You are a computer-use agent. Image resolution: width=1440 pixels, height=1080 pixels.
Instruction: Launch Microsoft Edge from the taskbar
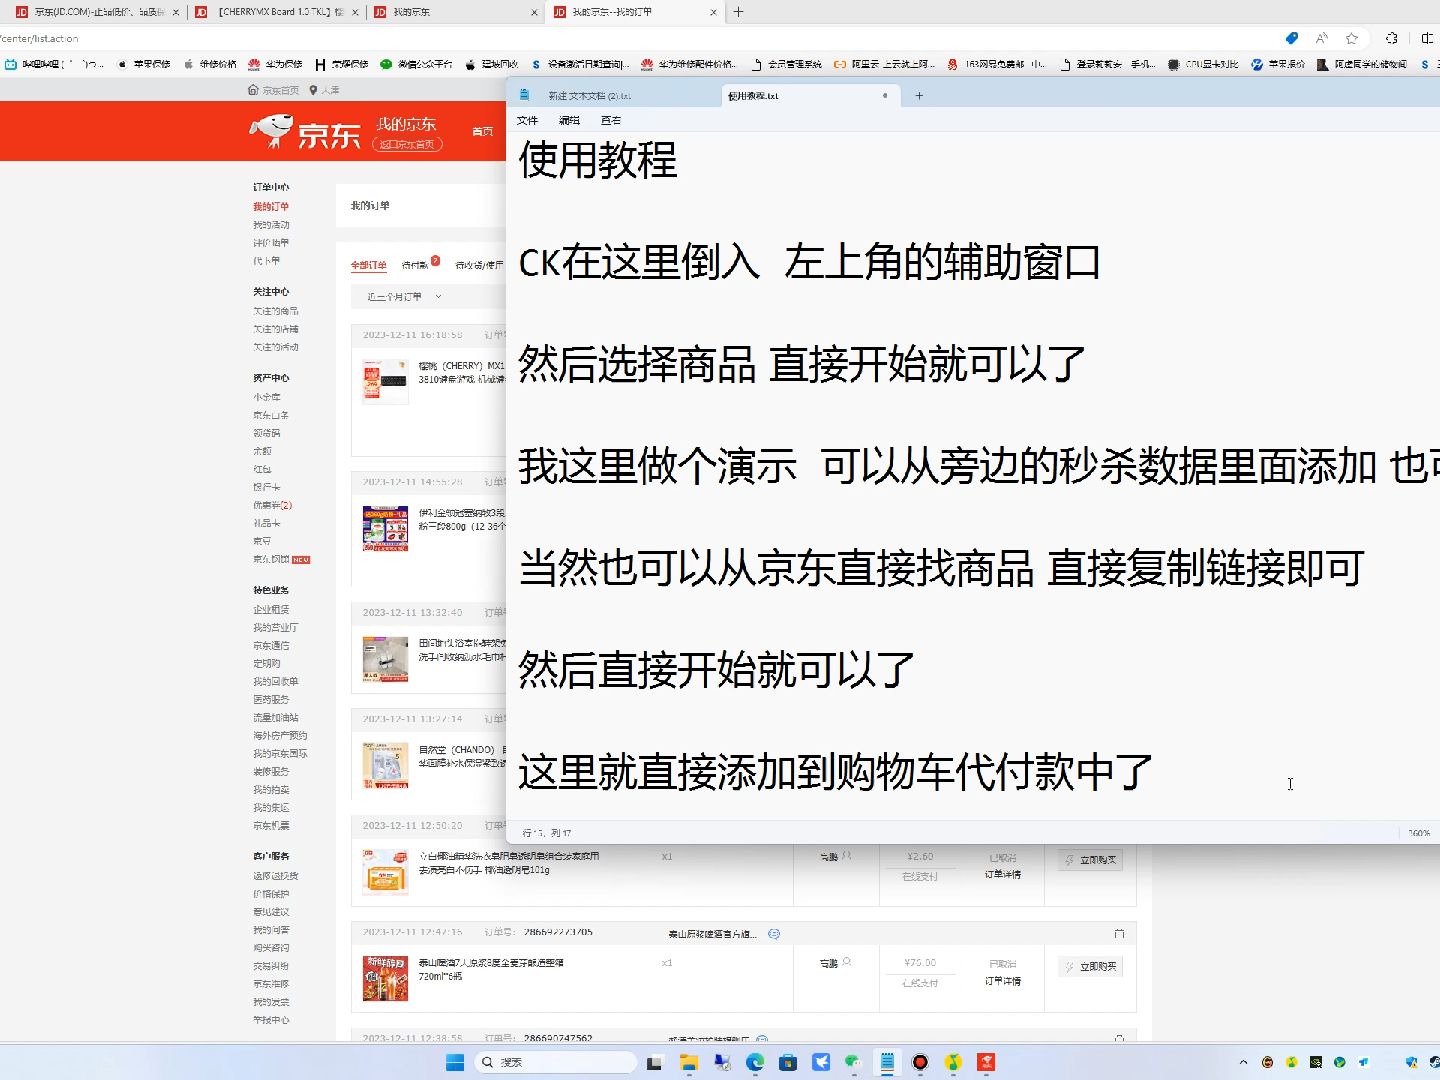755,1062
